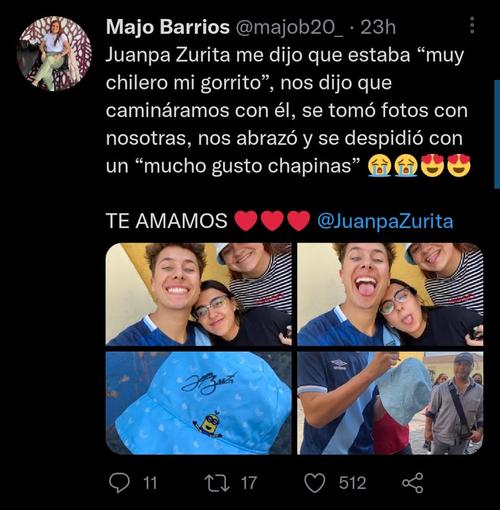Click the retweet count 17

click(249, 483)
